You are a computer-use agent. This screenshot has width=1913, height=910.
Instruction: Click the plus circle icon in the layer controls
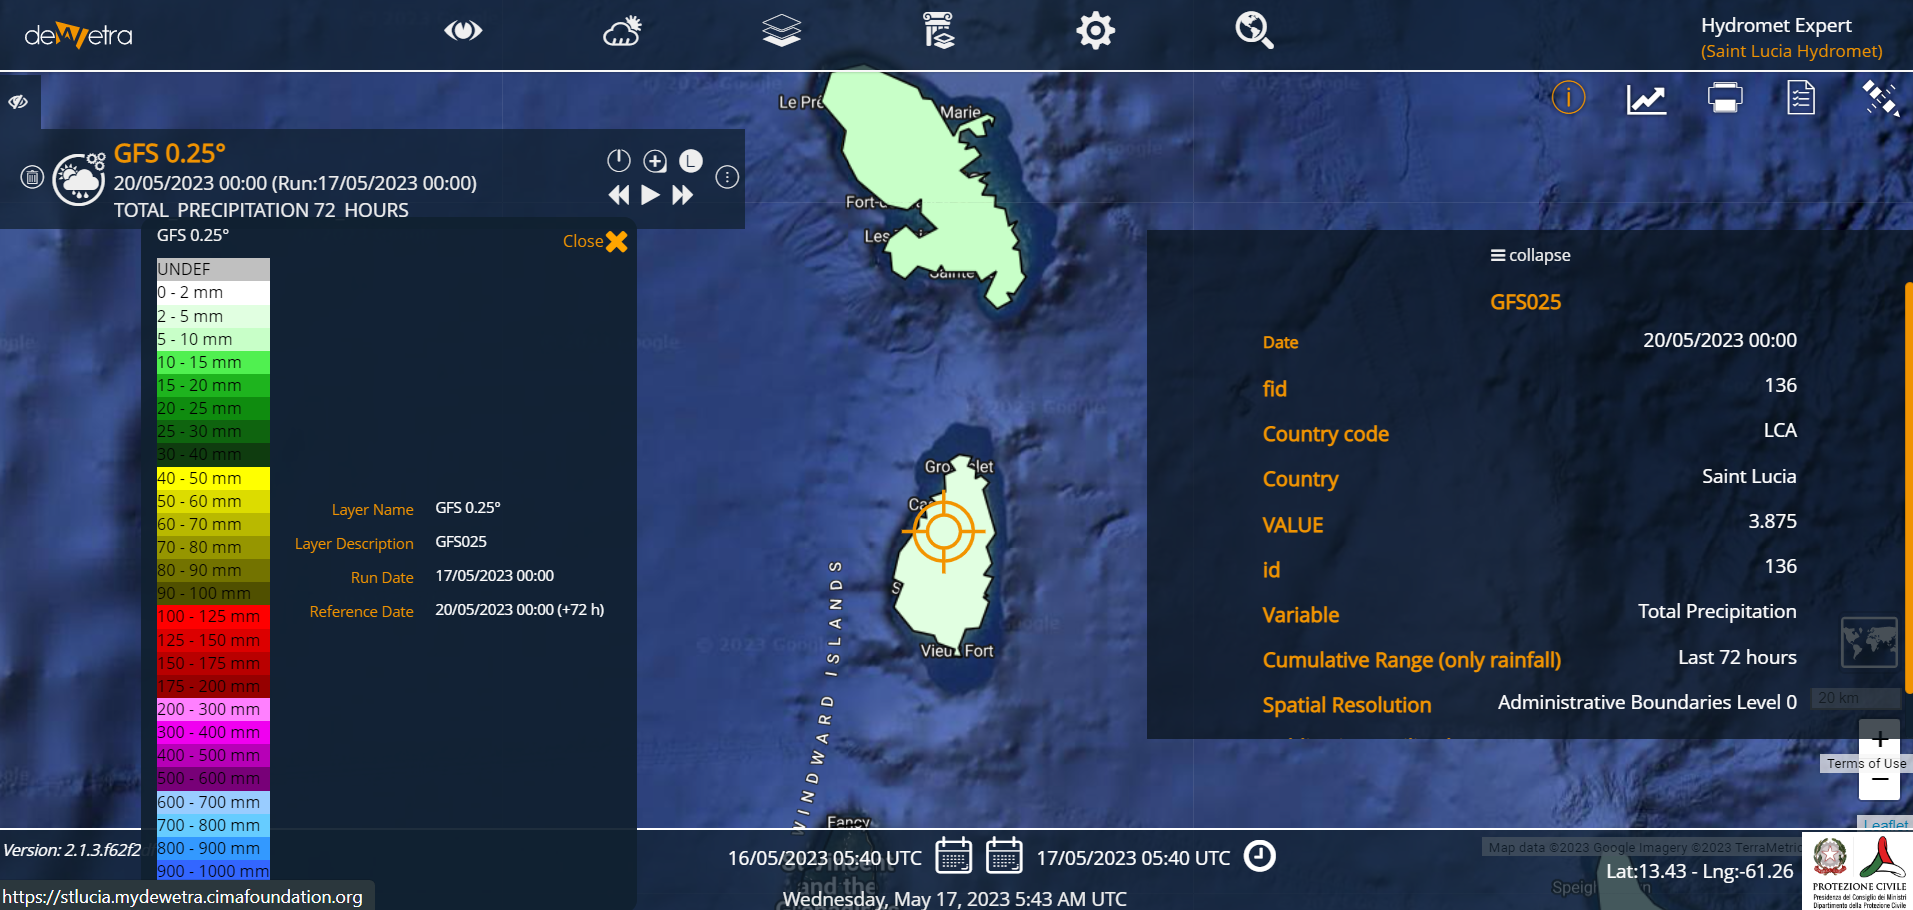(x=655, y=161)
